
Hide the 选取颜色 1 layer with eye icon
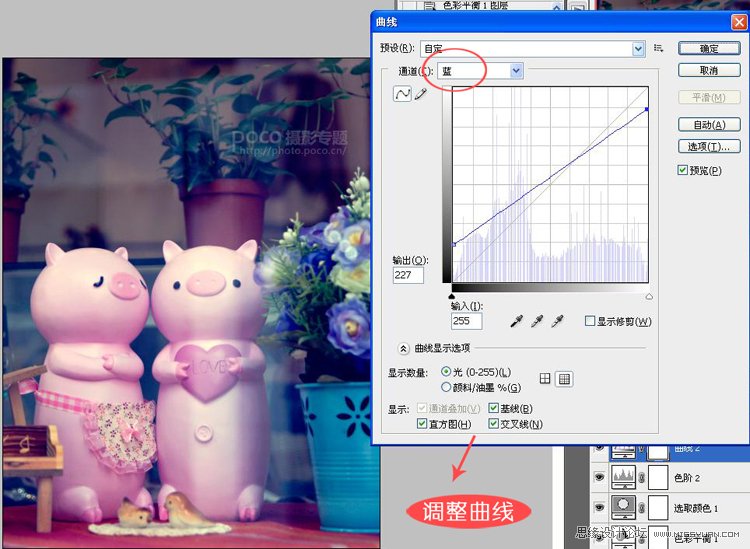[x=599, y=507]
